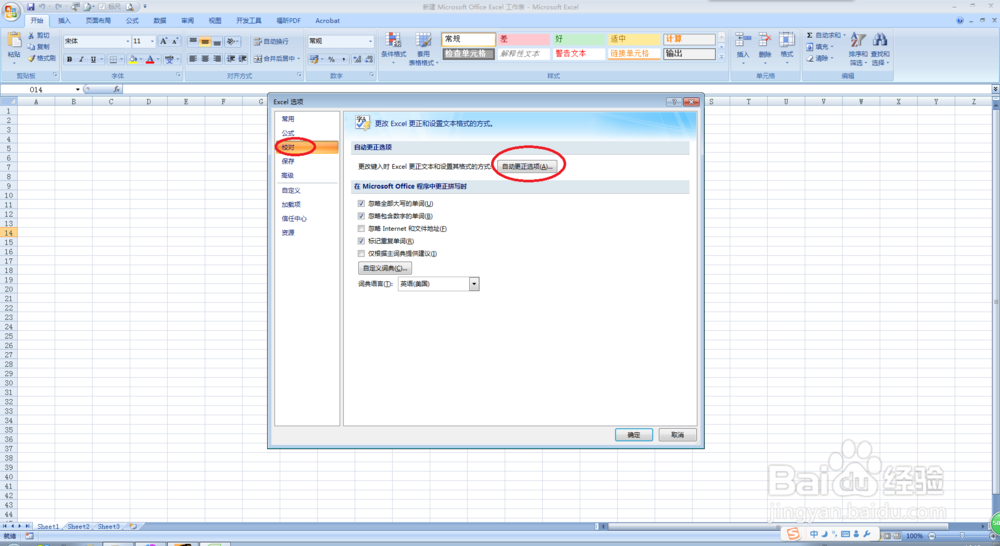Open the 数据 ribbon tab
Viewport: 1000px width, 546px height.
(159, 20)
